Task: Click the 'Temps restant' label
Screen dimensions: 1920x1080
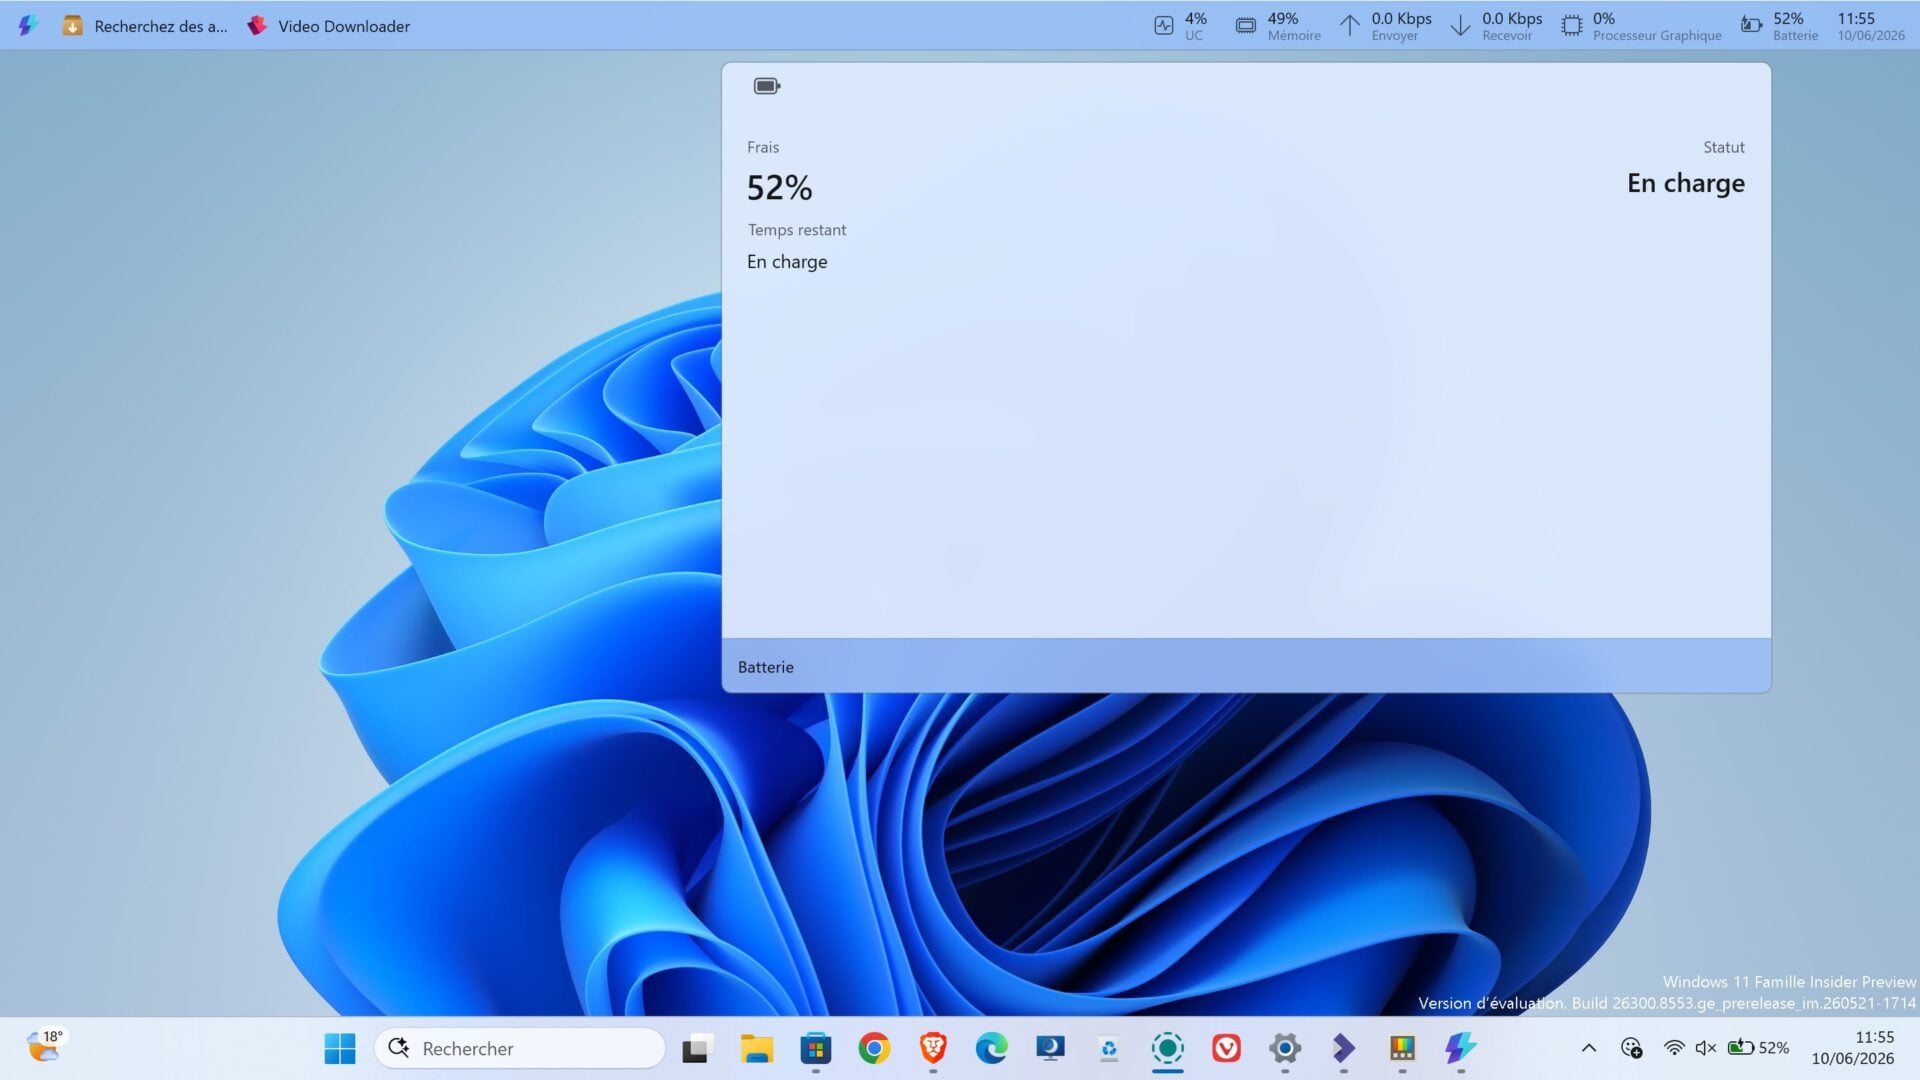Action: tap(797, 230)
